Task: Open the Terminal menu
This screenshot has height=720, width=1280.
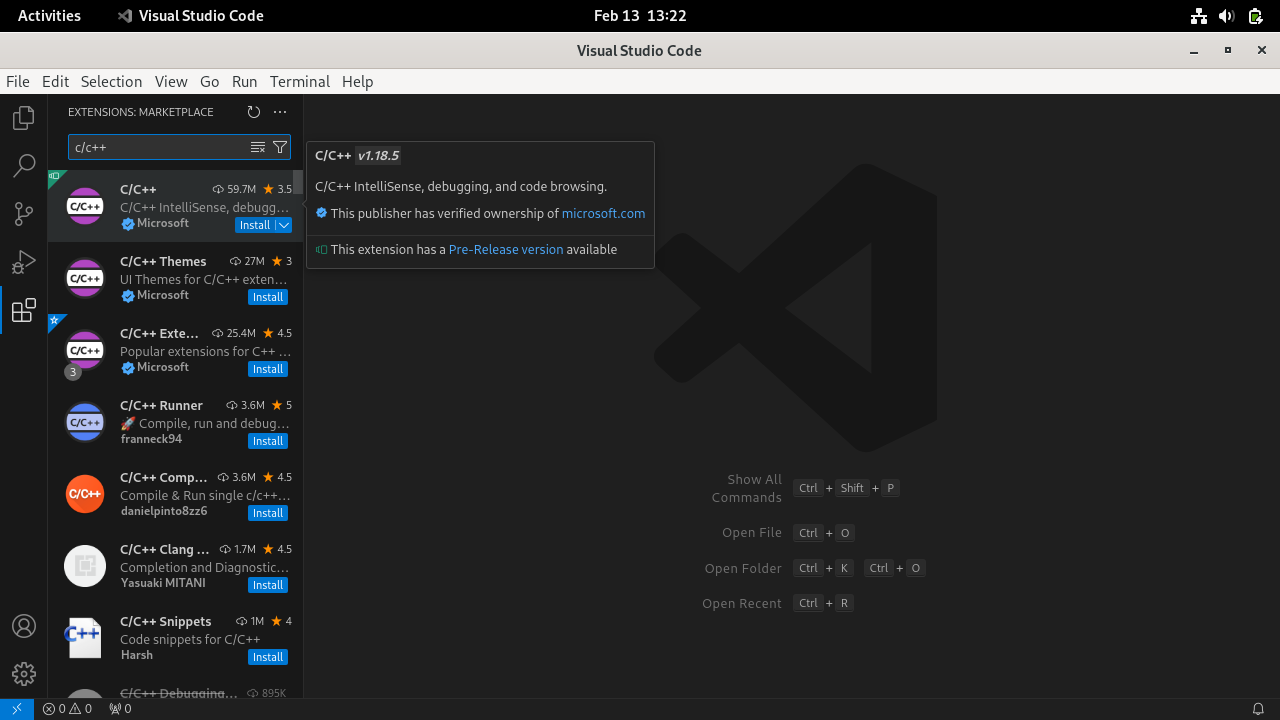Action: click(299, 81)
